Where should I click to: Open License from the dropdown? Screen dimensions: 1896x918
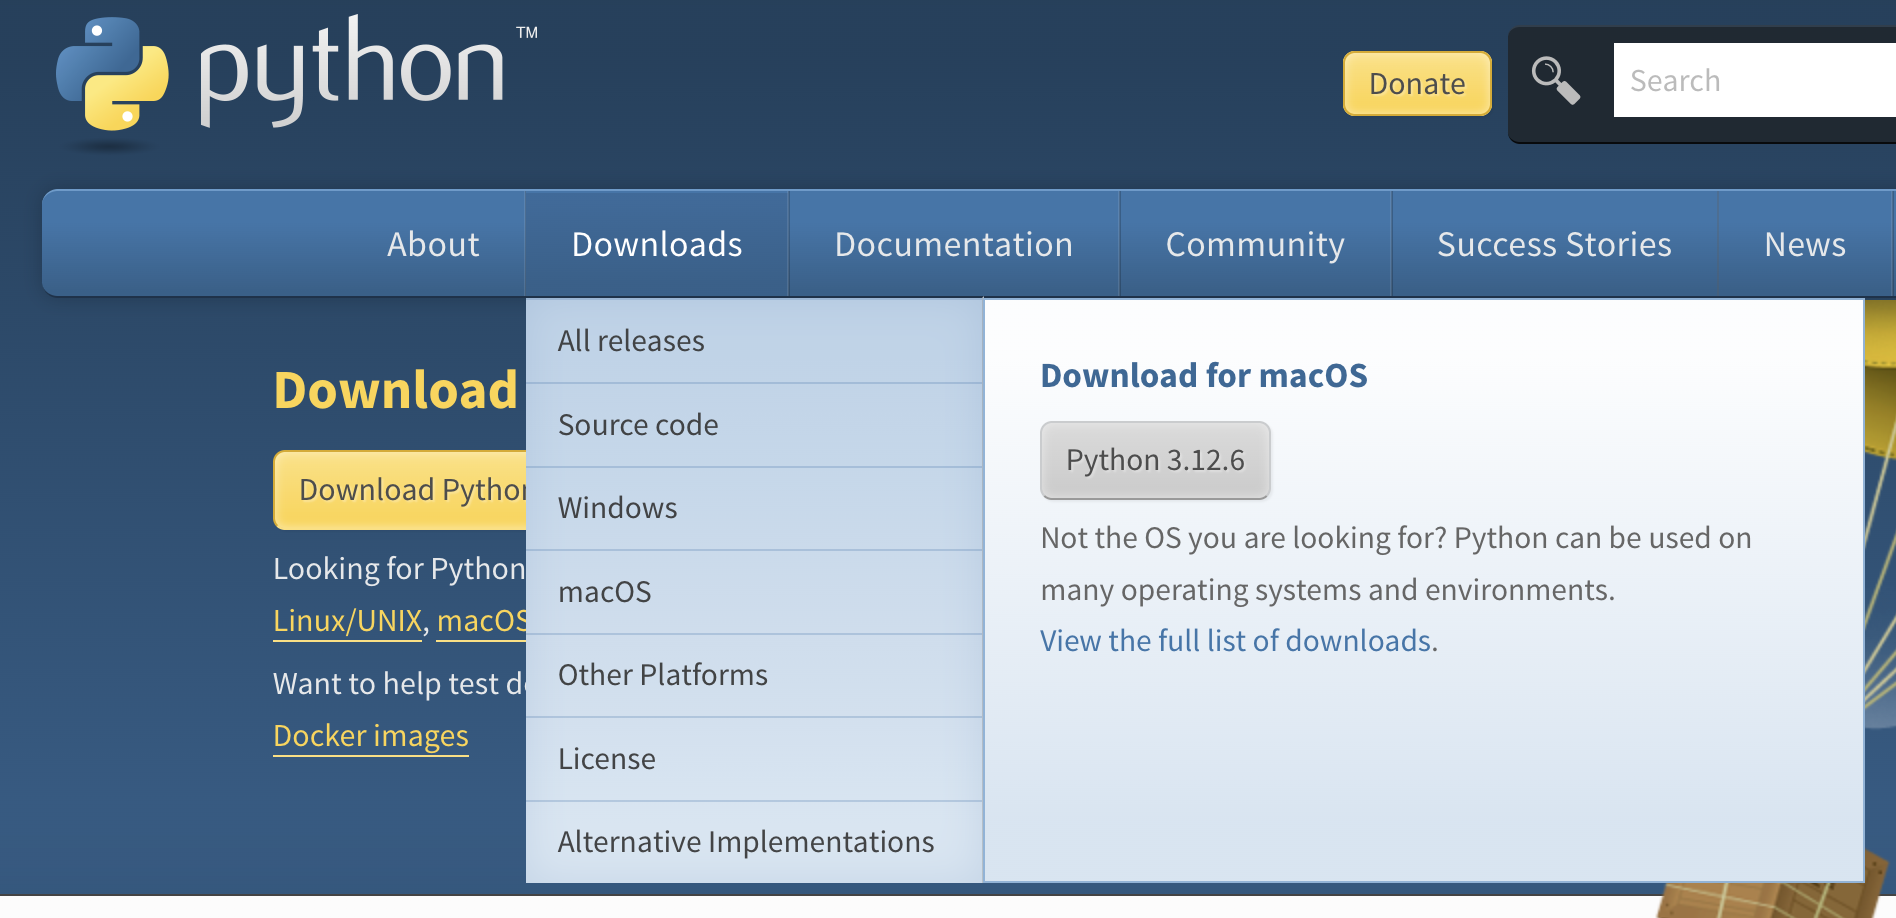pyautogui.click(x=754, y=759)
